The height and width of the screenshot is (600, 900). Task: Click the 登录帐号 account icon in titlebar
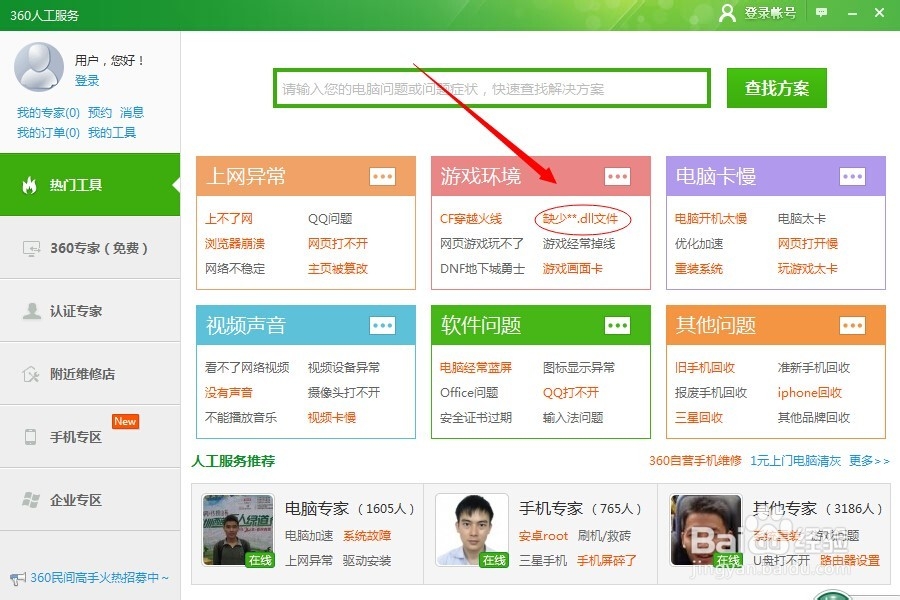(727, 14)
